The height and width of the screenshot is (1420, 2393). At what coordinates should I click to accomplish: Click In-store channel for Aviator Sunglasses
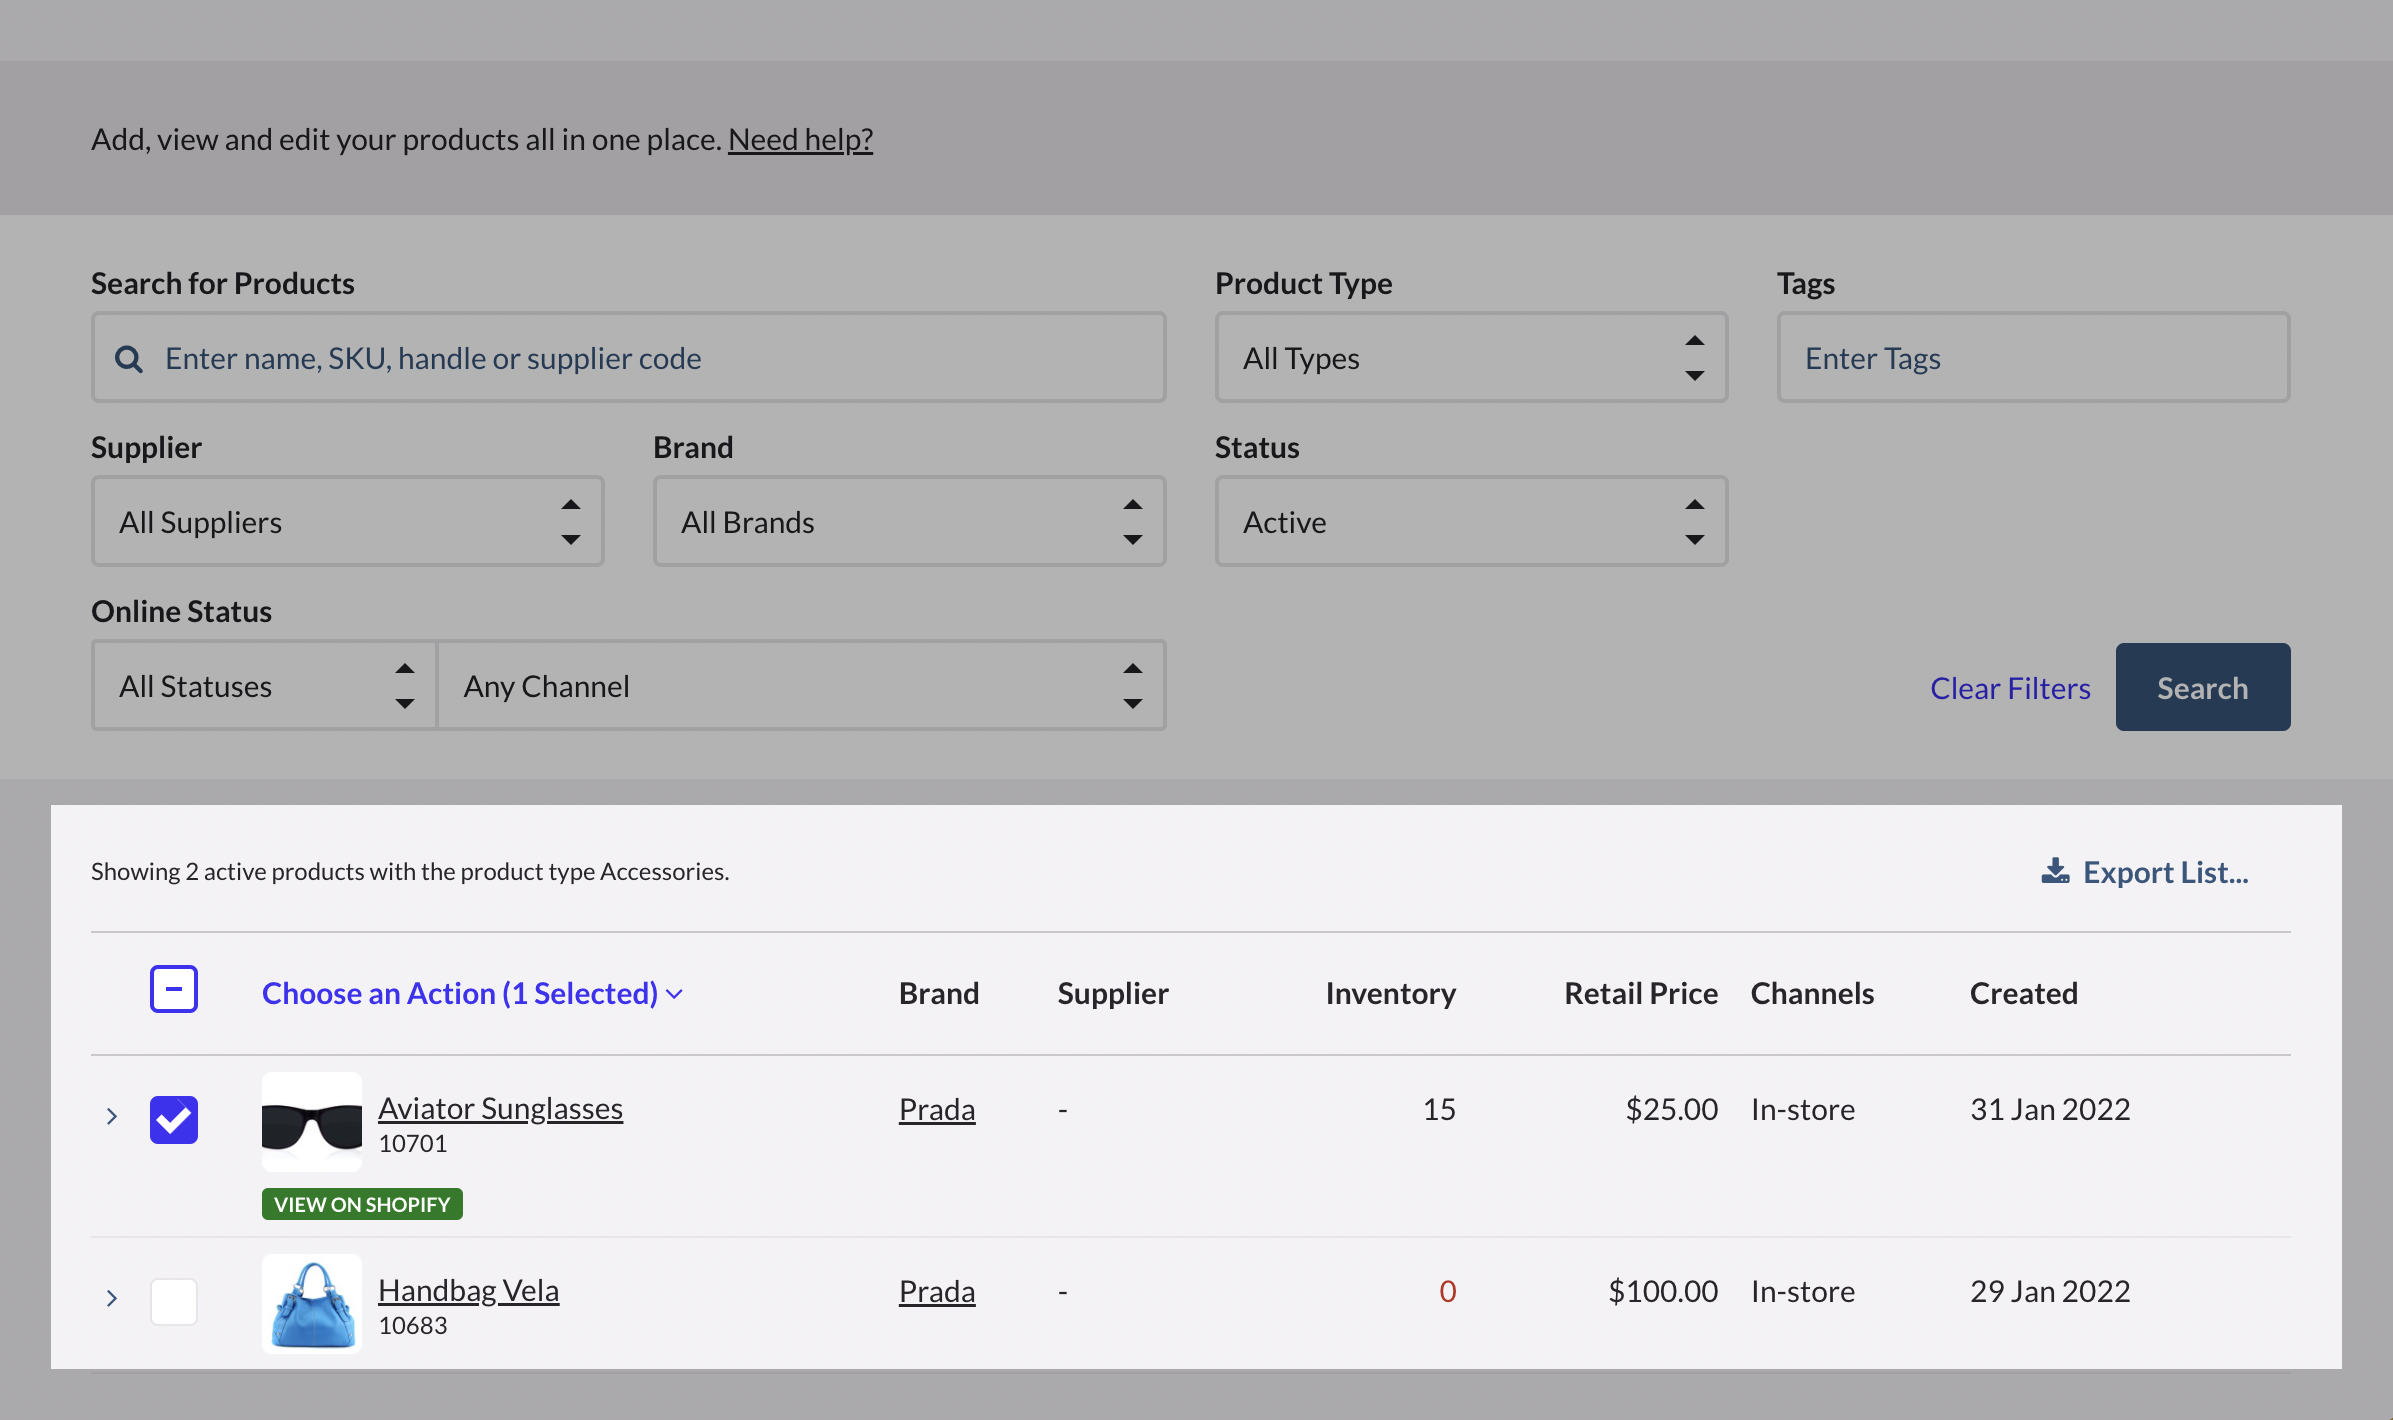[1803, 1109]
